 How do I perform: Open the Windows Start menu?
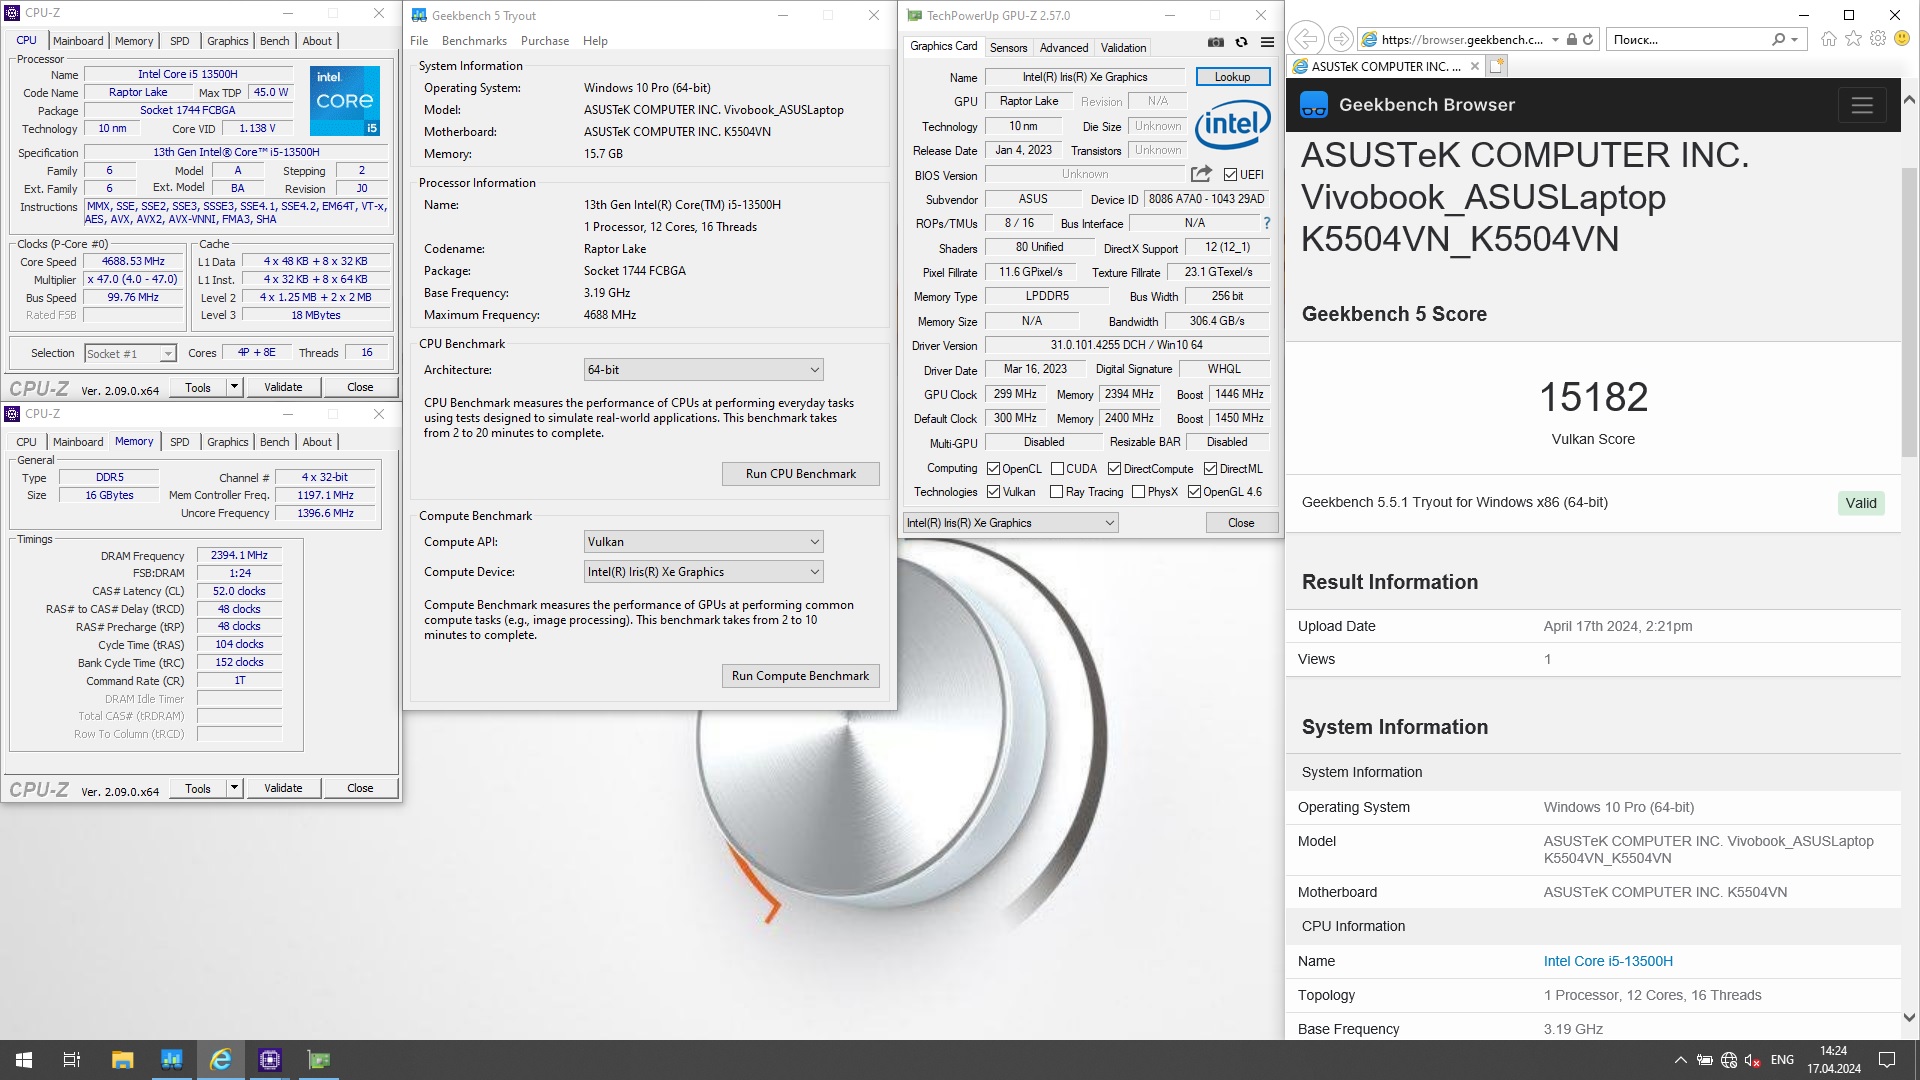(24, 1060)
